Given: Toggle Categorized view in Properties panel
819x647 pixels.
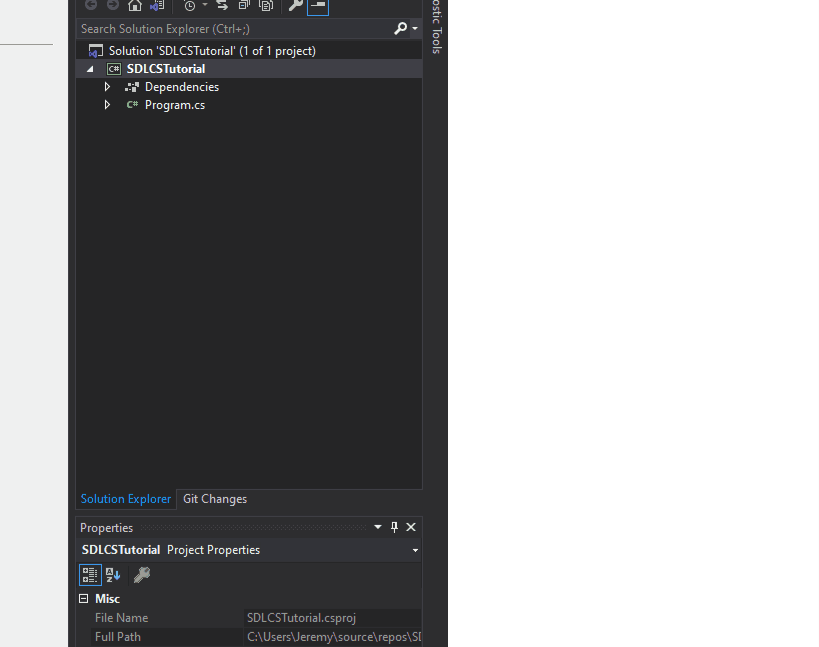Looking at the screenshot, I should tap(90, 575).
